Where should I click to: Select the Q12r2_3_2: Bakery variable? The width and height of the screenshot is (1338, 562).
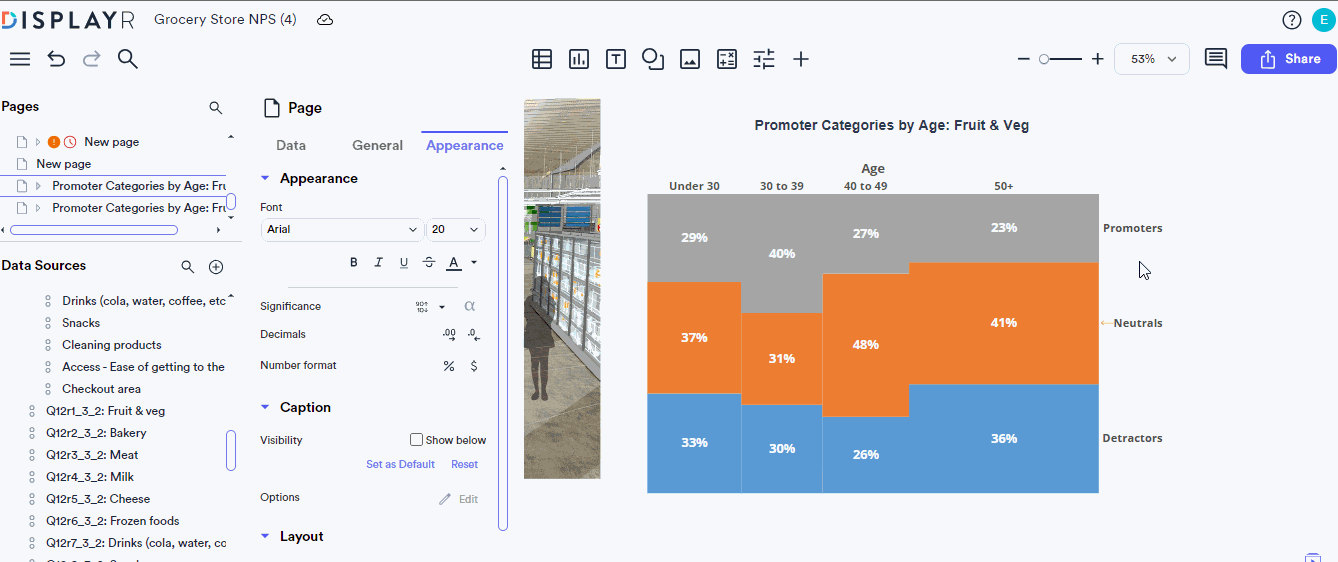(96, 433)
